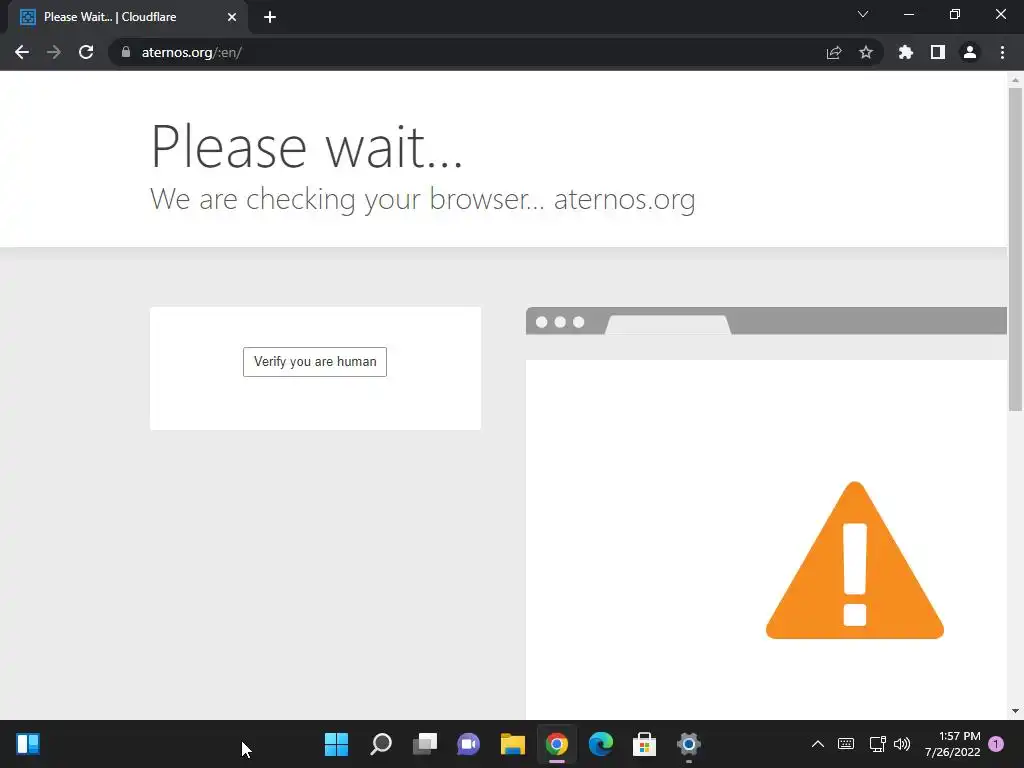Select the Please Wait Cloudflare tab

[x=128, y=17]
